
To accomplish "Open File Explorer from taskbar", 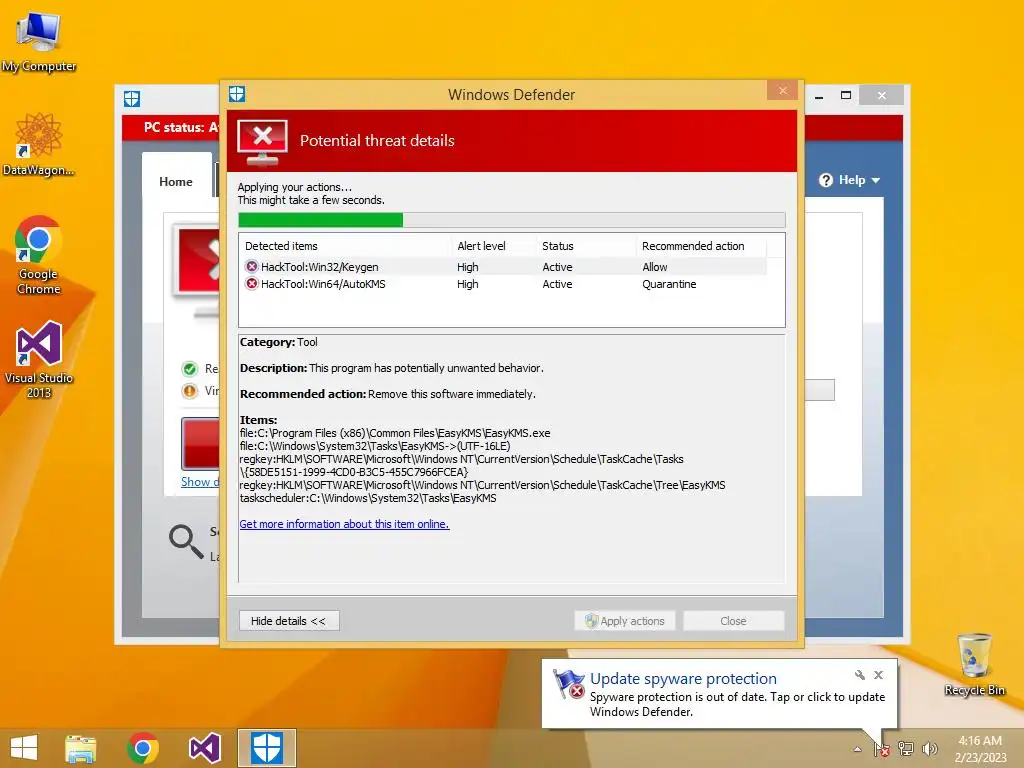I will [x=80, y=748].
